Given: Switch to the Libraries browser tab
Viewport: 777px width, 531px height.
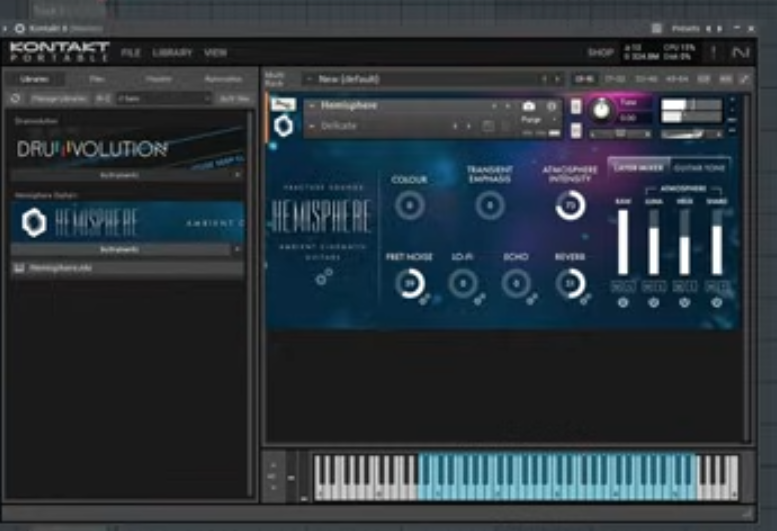Looking at the screenshot, I should point(34,79).
